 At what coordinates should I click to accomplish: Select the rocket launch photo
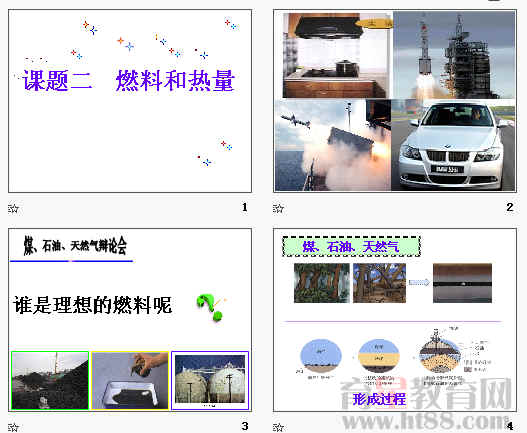454,55
